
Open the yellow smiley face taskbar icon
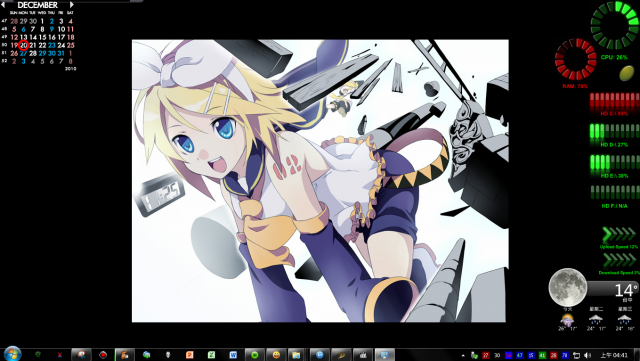[276, 354]
